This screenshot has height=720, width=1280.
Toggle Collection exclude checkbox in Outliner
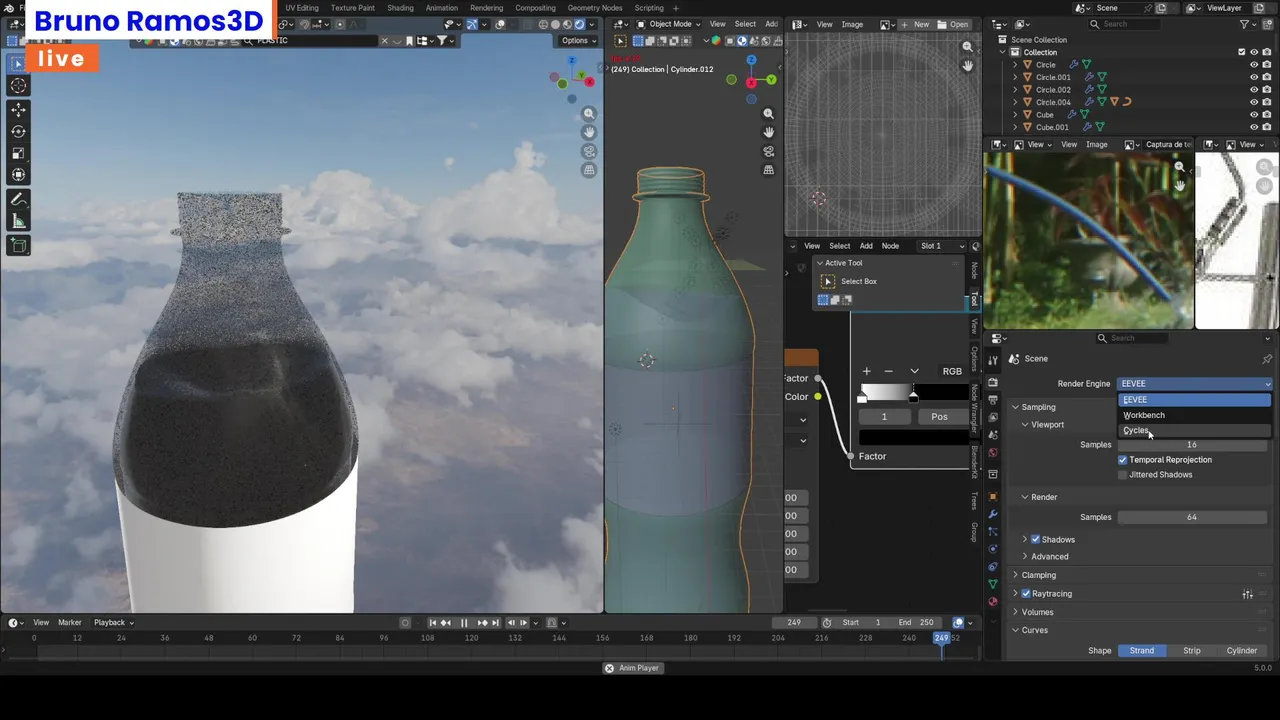point(1242,52)
